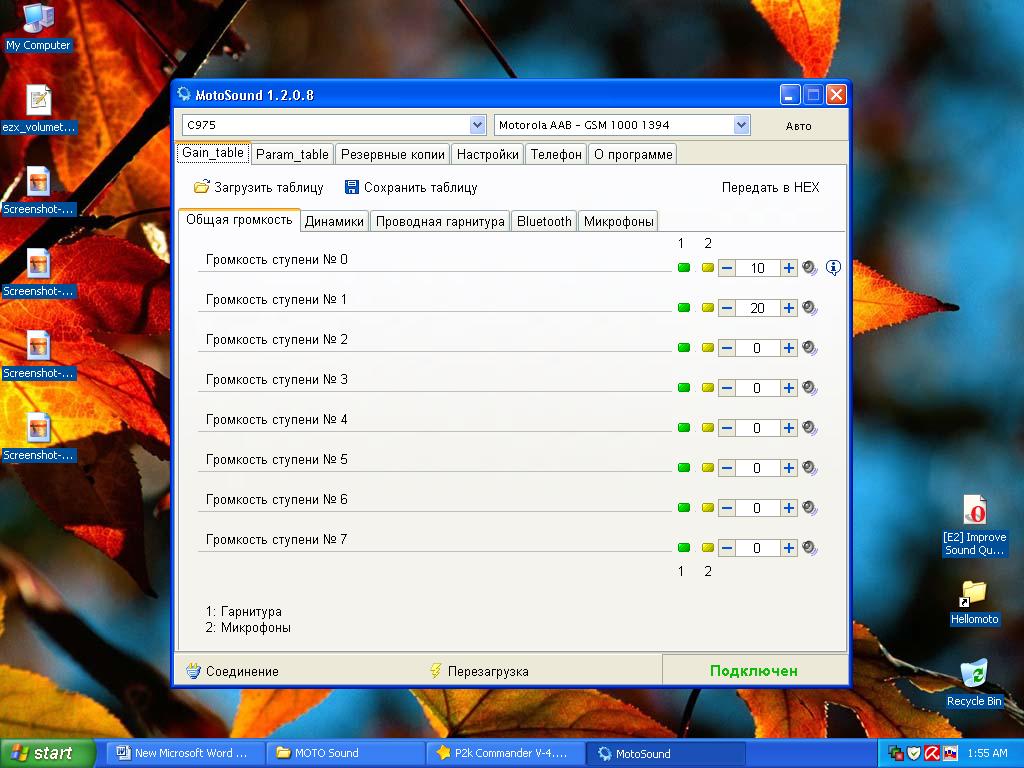1024x768 pixels.
Task: Increase the value of Громкость ступени № 2
Action: (789, 348)
